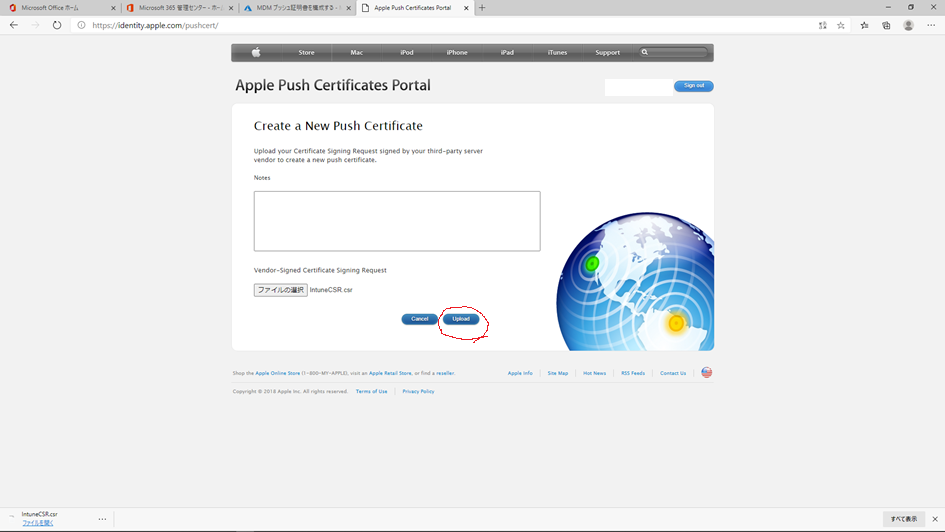The height and width of the screenshot is (532, 945).
Task: Open Mac in Apple navigation
Action: (x=356, y=52)
